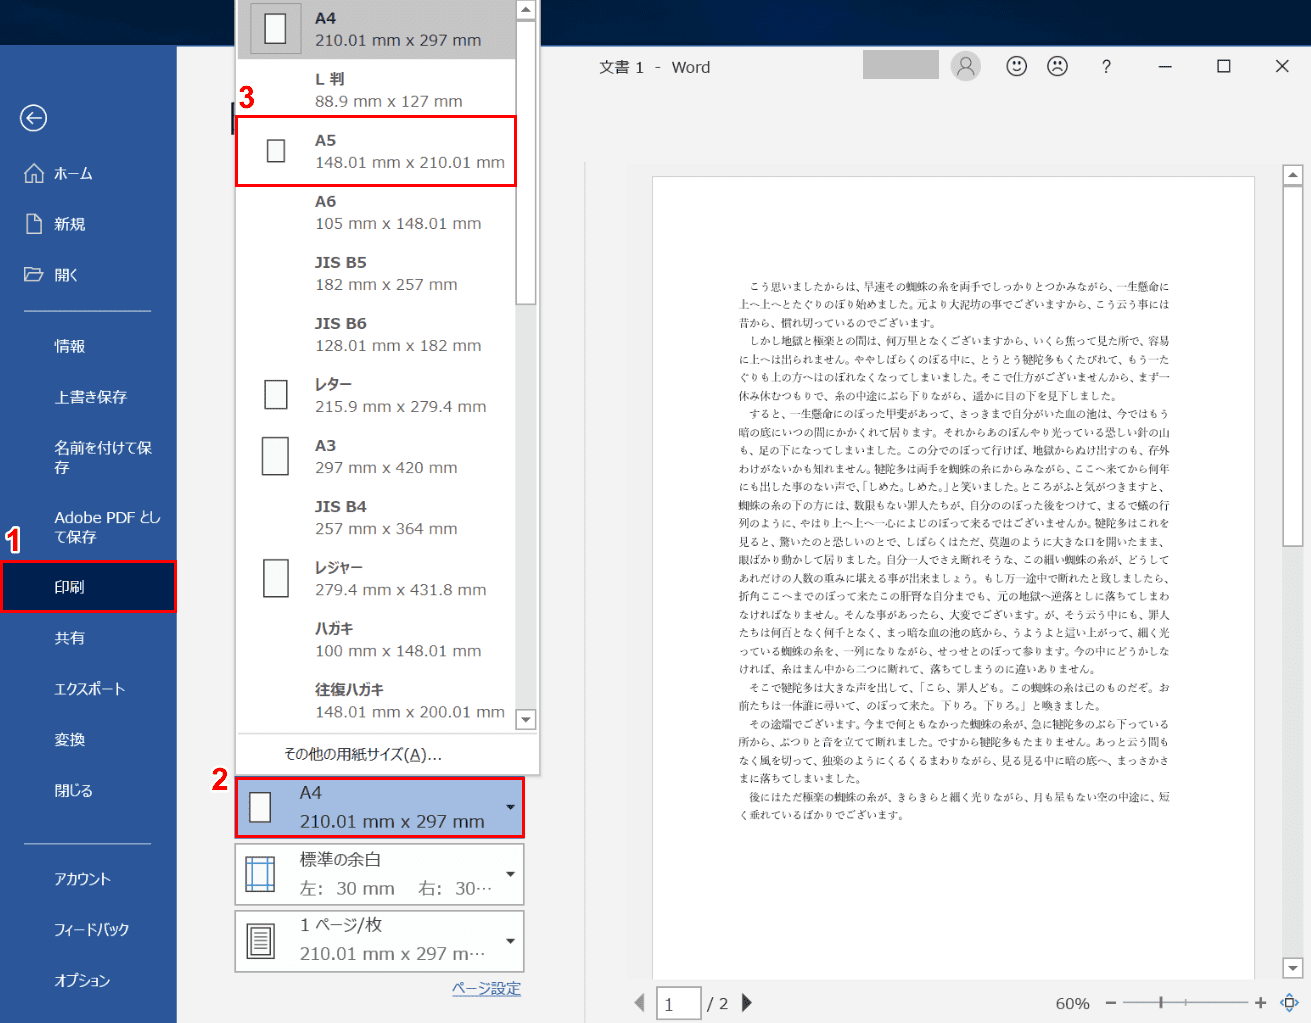Click the zoom to page icon
The width and height of the screenshot is (1311, 1023).
(1290, 1002)
